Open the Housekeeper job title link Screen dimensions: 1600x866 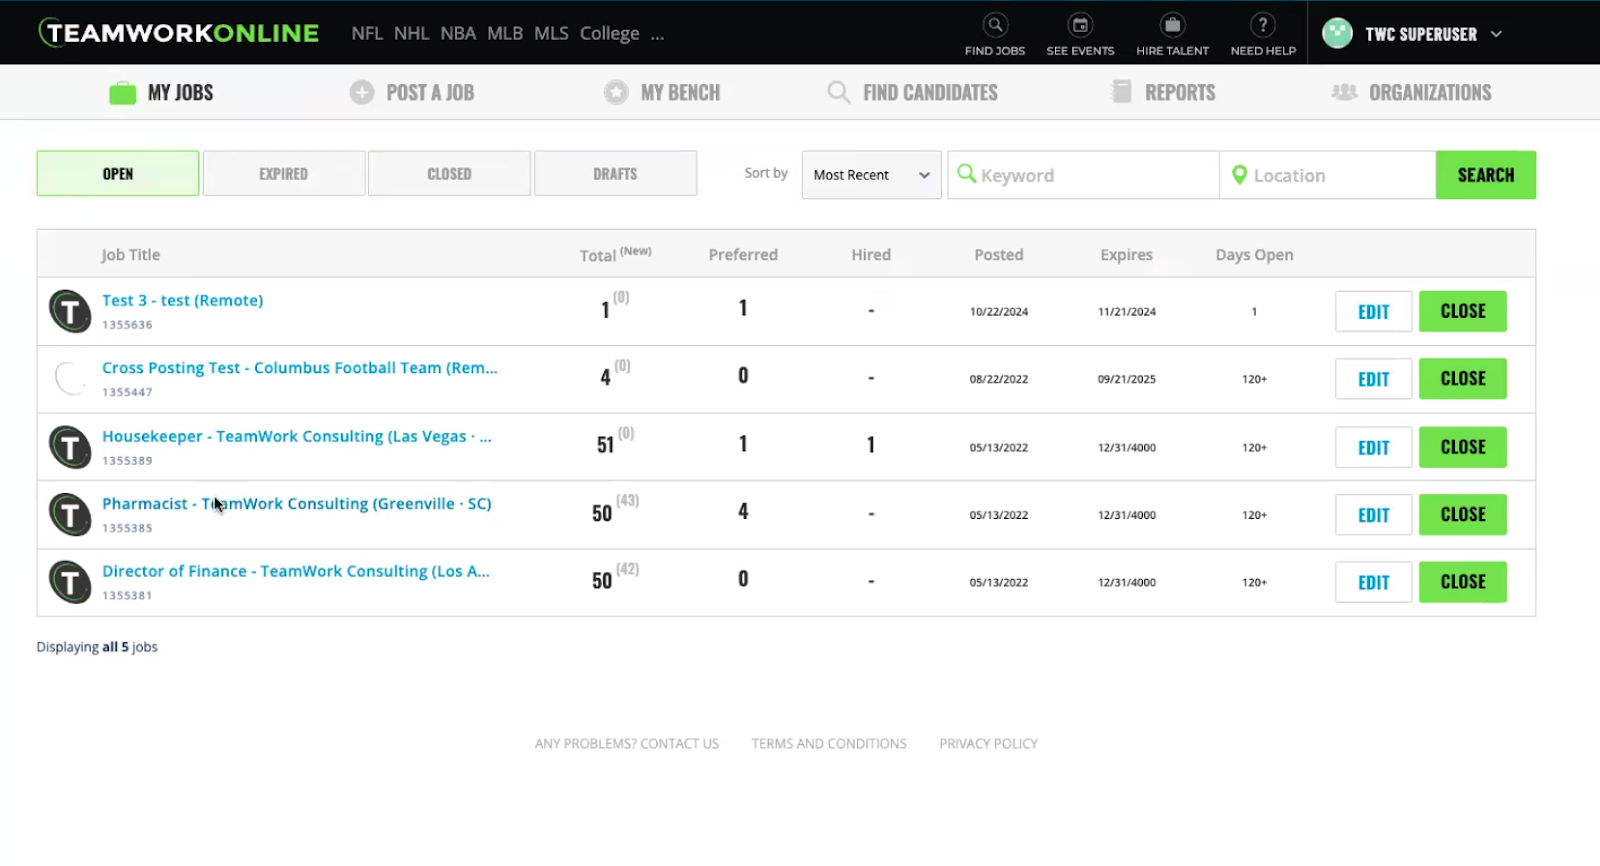297,437
